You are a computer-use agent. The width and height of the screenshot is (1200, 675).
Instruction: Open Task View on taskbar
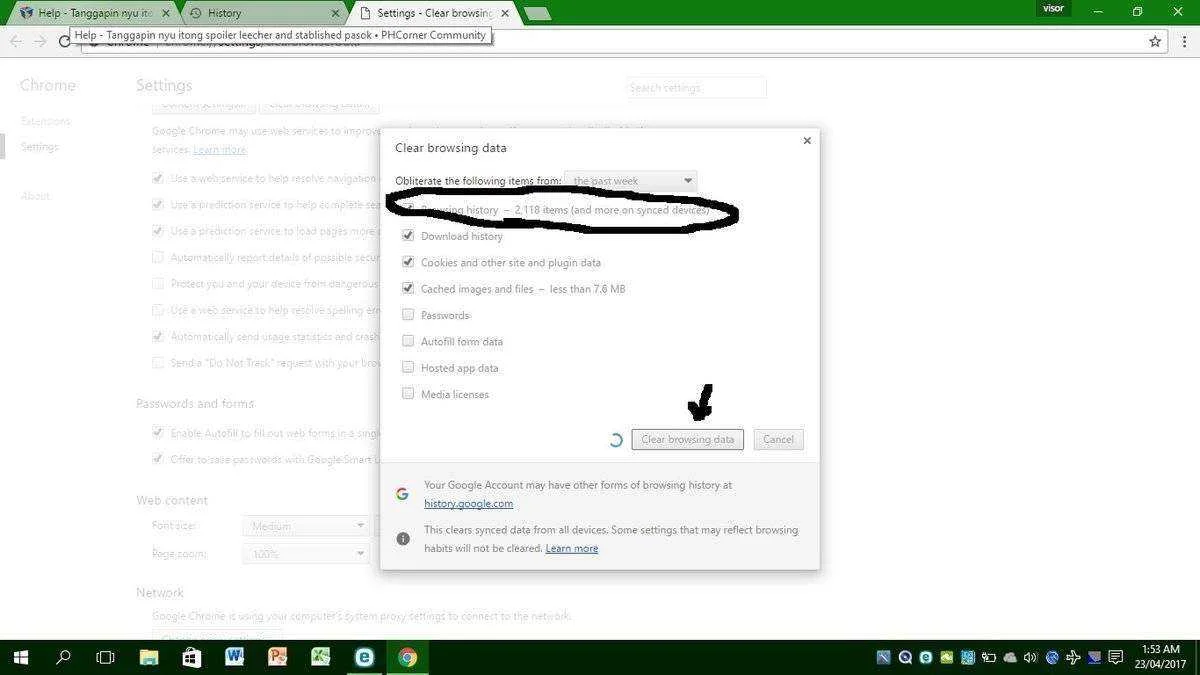(105, 657)
